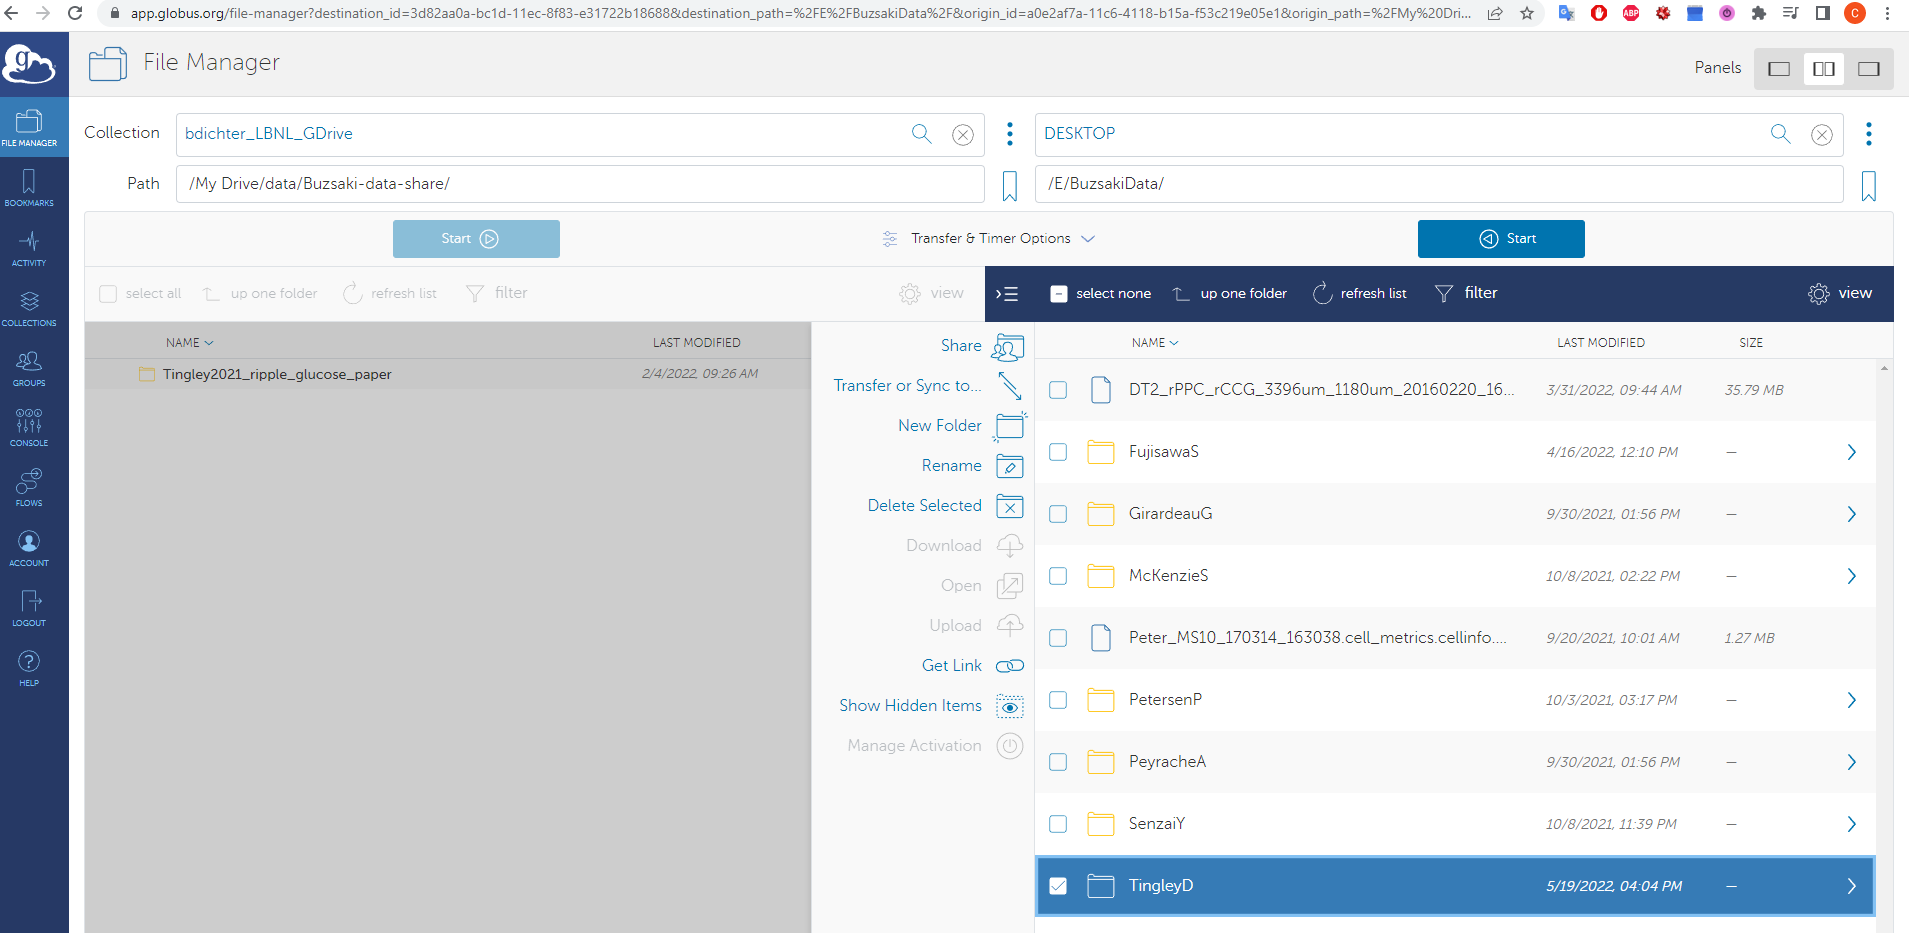Screen dimensions: 1909x933
Task: Open the McKenzieS folder chevron
Action: click(1851, 576)
